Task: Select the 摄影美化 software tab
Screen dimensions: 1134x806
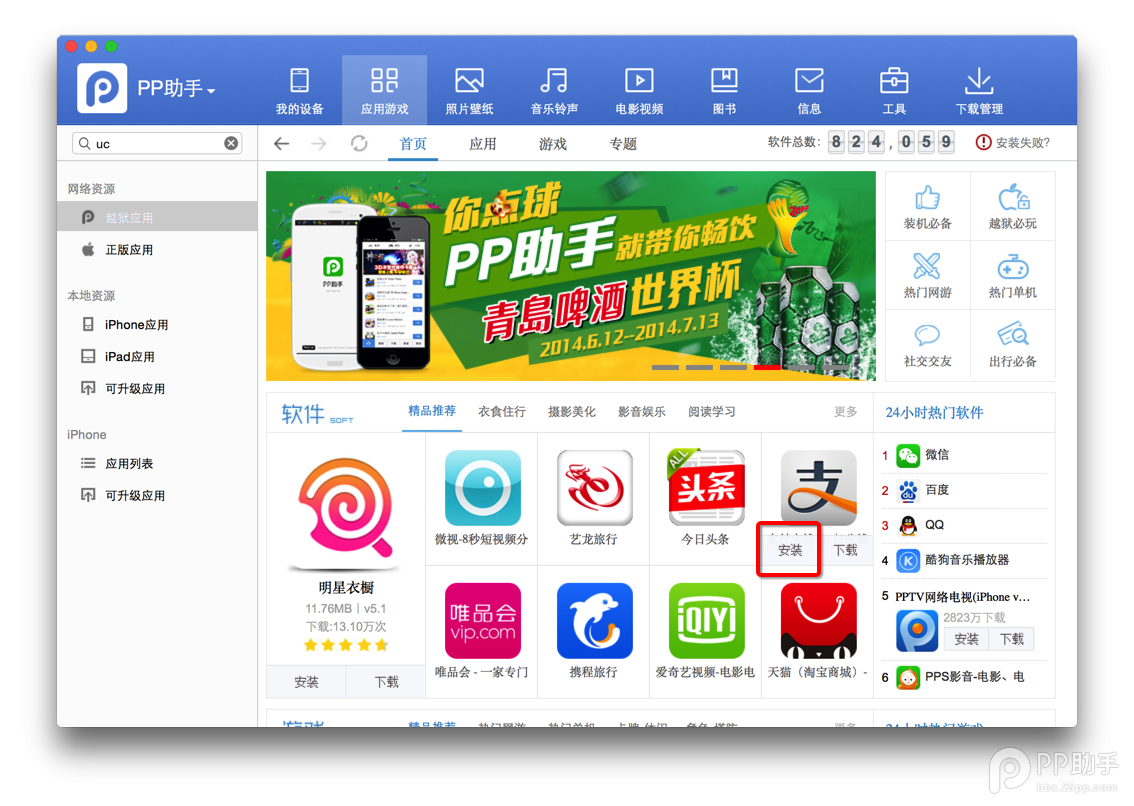Action: coord(571,411)
